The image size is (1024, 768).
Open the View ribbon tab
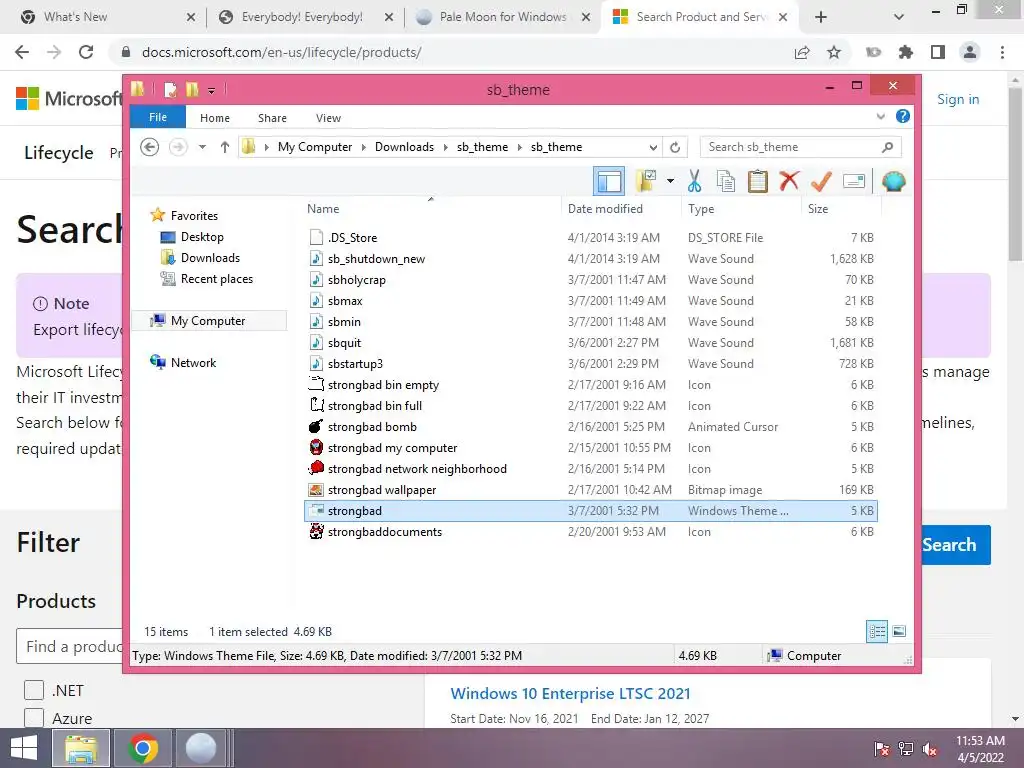(x=328, y=118)
